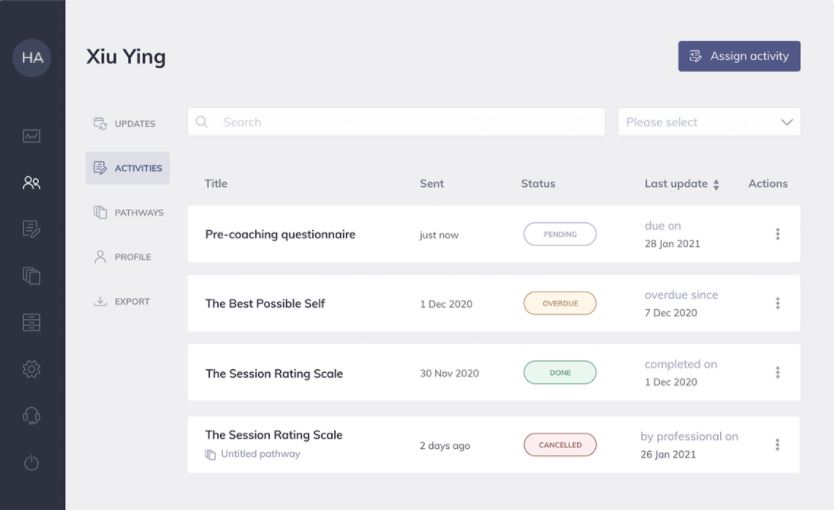Open the Untitled pathway link
The width and height of the screenshot is (834, 510).
pyautogui.click(x=259, y=454)
